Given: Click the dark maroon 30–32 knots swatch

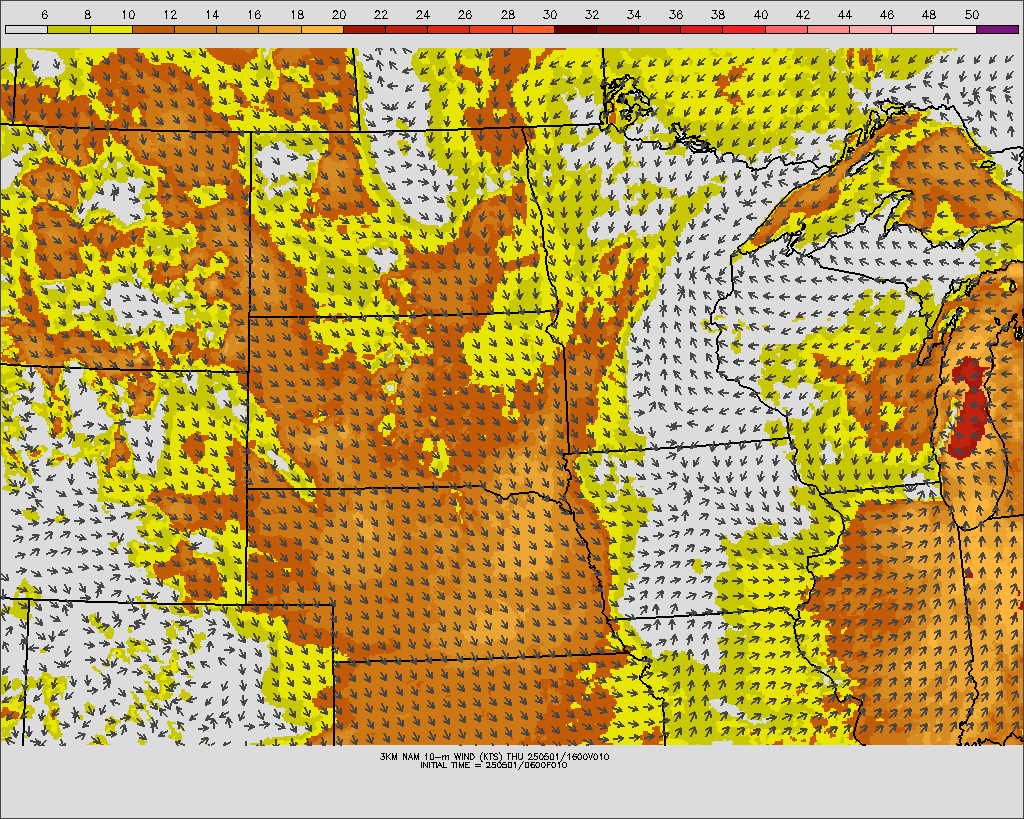Looking at the screenshot, I should 575,29.
